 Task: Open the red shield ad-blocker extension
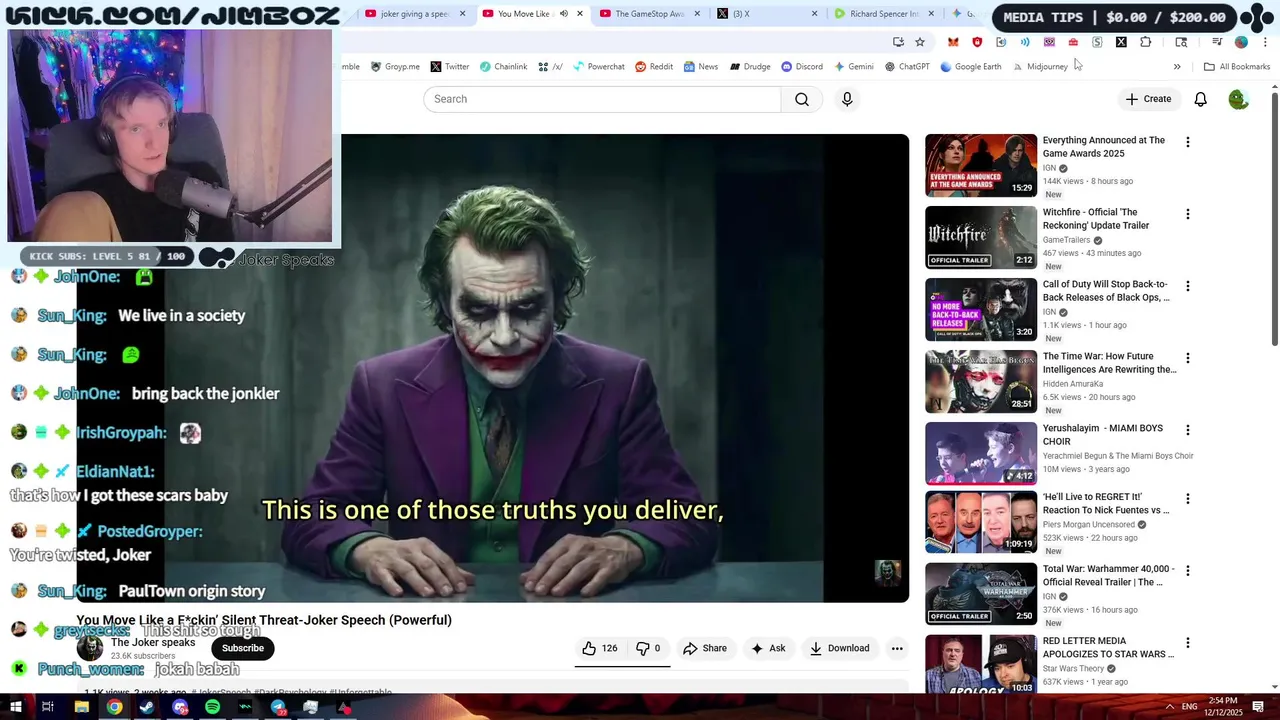[977, 42]
